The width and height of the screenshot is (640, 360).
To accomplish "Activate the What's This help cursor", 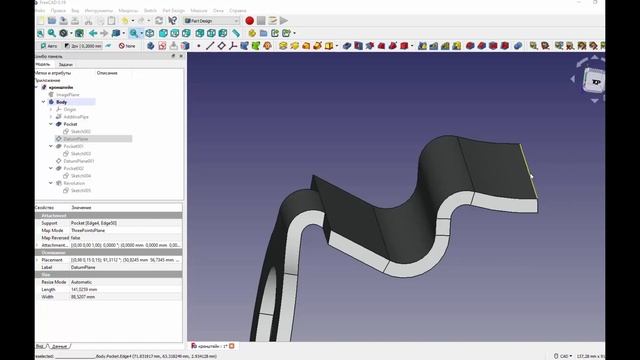I will (x=173, y=20).
